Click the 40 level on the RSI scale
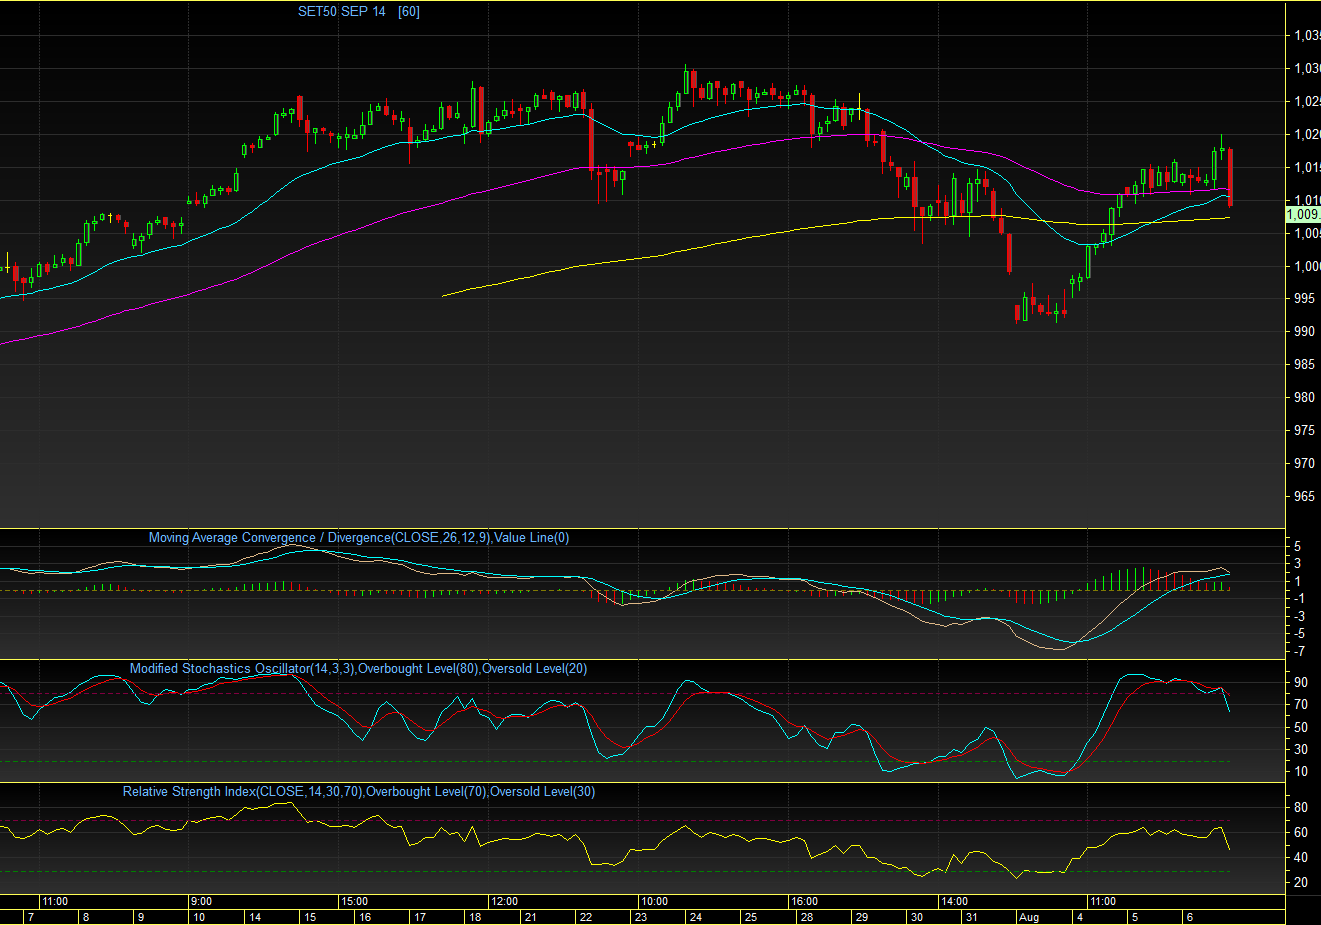 click(1301, 858)
